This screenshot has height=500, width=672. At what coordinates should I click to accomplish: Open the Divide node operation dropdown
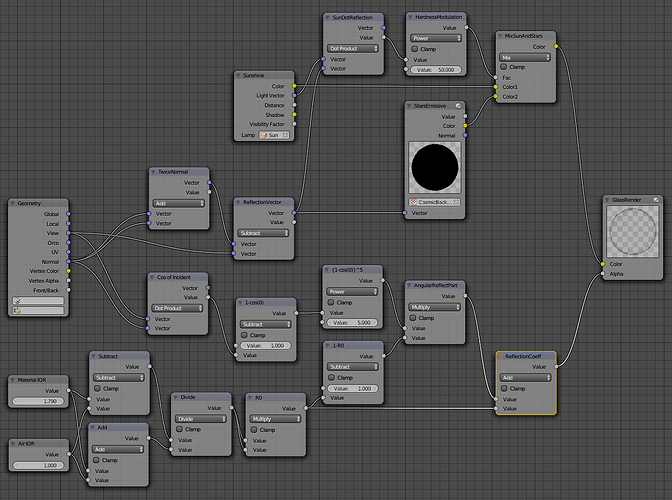pyautogui.click(x=201, y=419)
